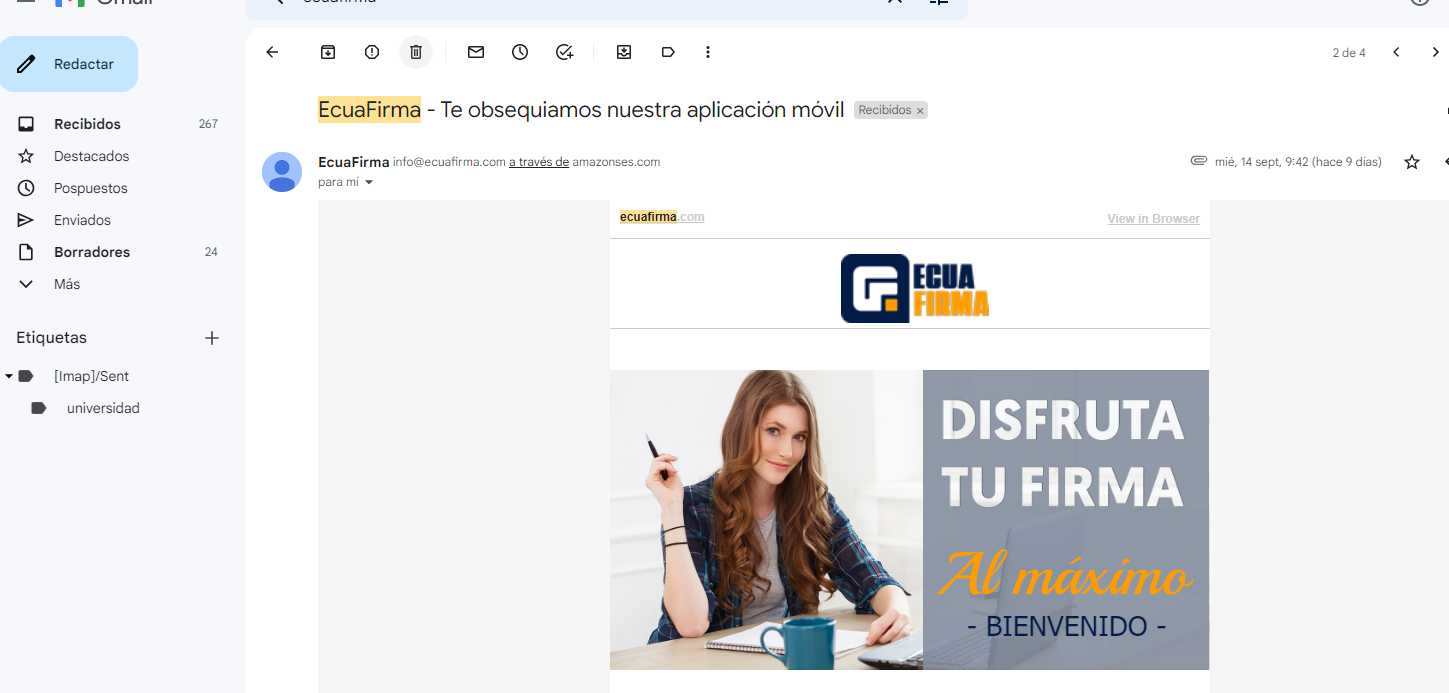The width and height of the screenshot is (1449, 693).
Task: Click the sender name EcuaFirma
Action: [354, 162]
